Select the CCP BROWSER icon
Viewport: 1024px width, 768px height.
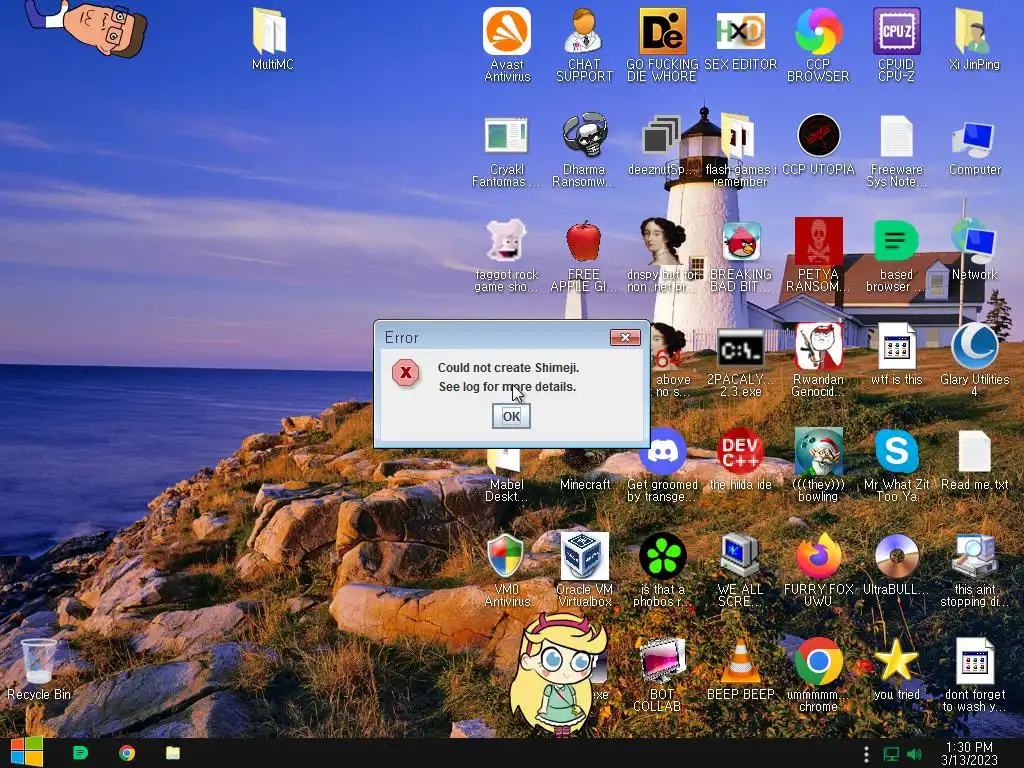coord(818,31)
